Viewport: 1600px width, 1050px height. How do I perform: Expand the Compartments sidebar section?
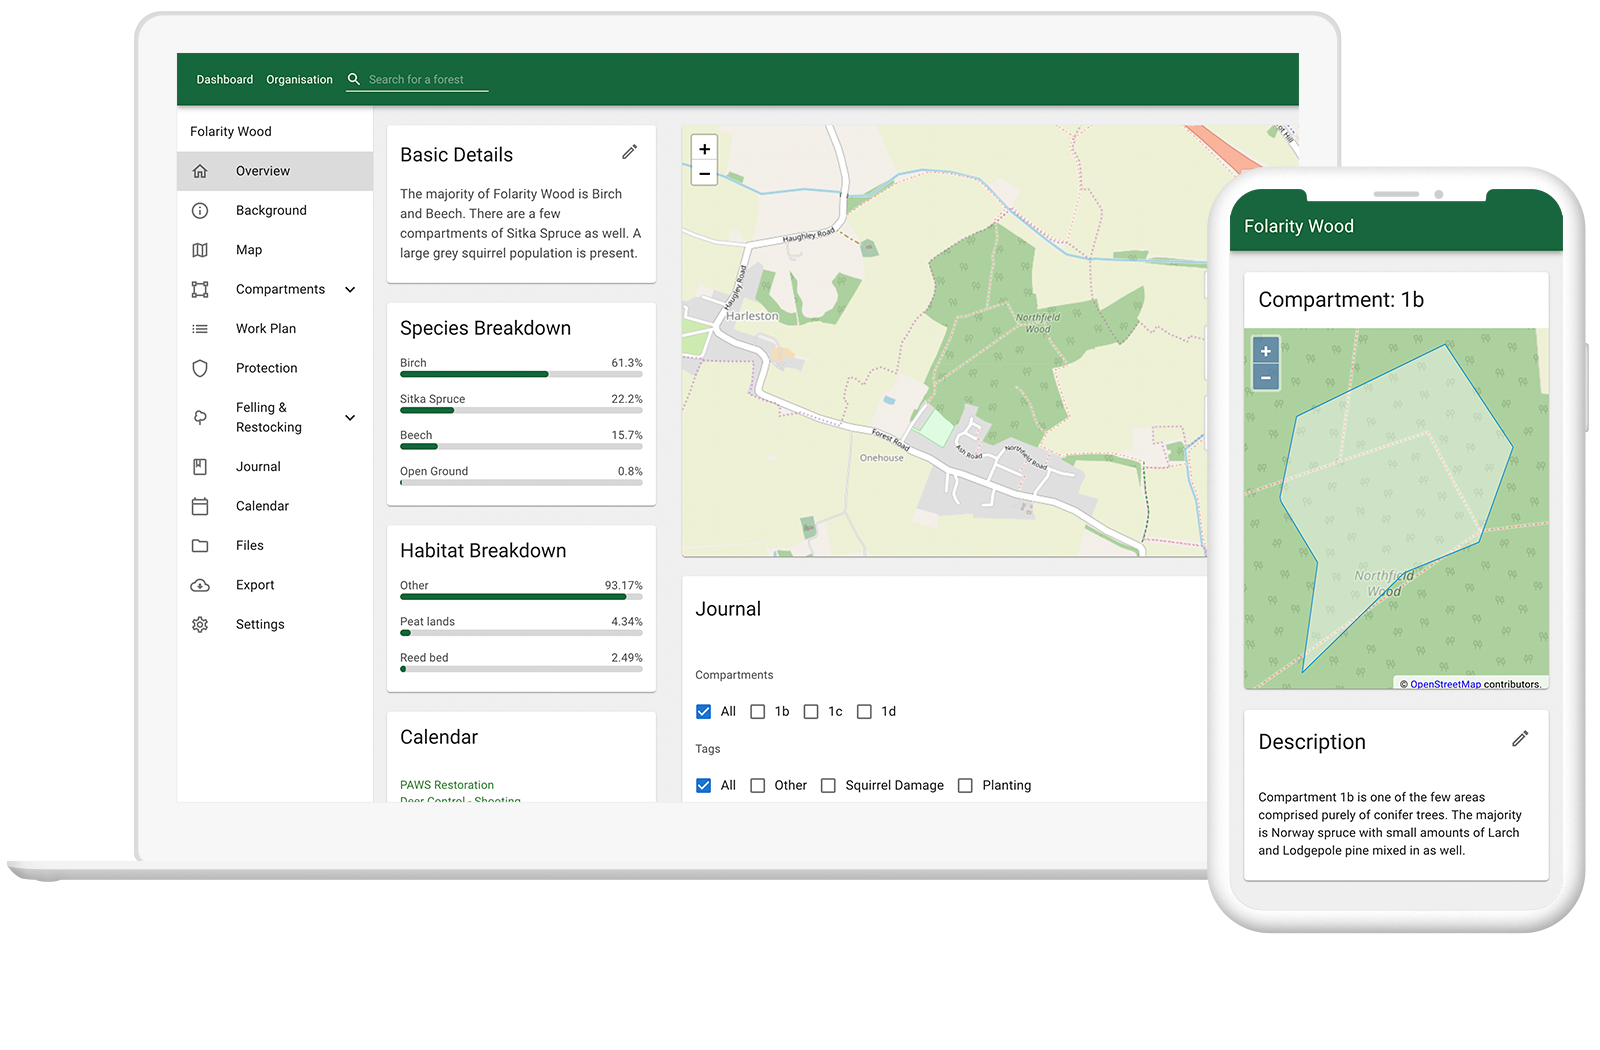349,288
